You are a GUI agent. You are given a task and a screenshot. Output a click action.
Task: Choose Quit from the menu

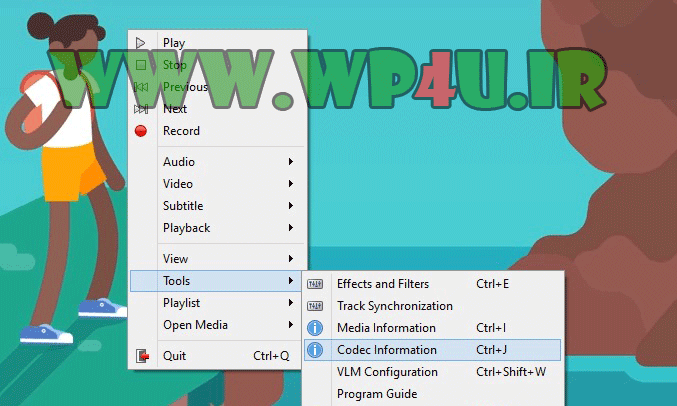click(x=215, y=356)
